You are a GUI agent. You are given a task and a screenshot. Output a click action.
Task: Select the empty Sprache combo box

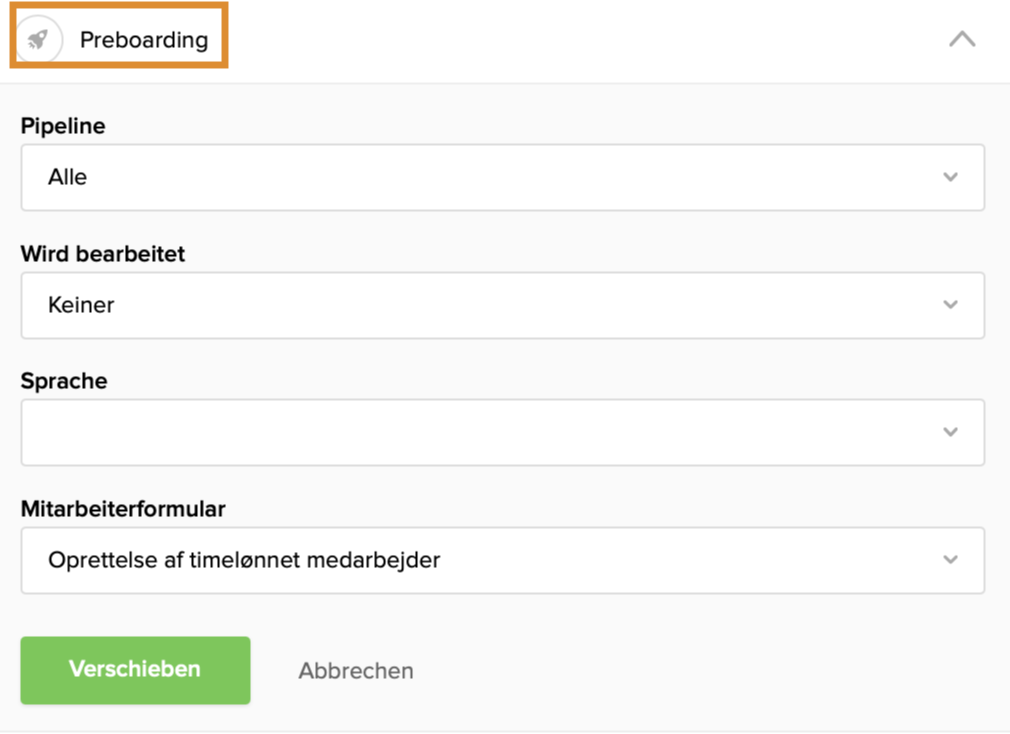pyautogui.click(x=480, y=432)
